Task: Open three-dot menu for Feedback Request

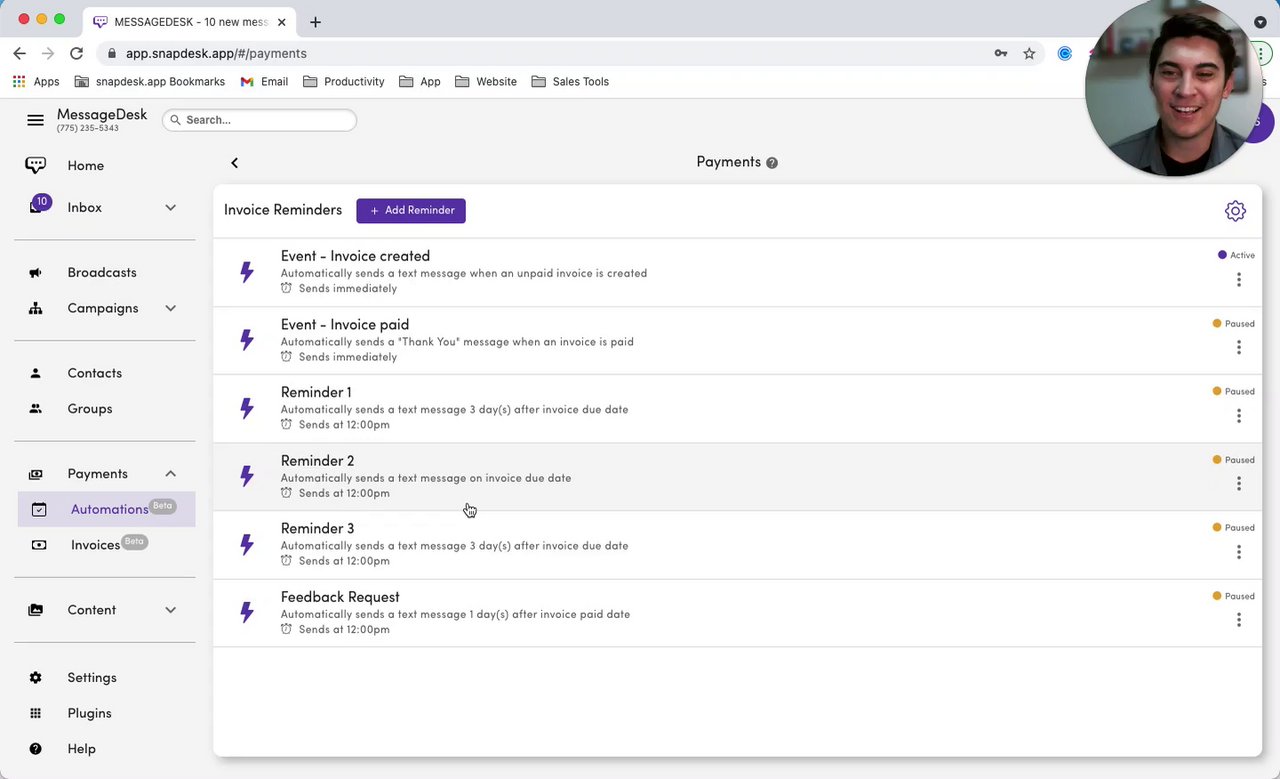Action: [x=1238, y=620]
